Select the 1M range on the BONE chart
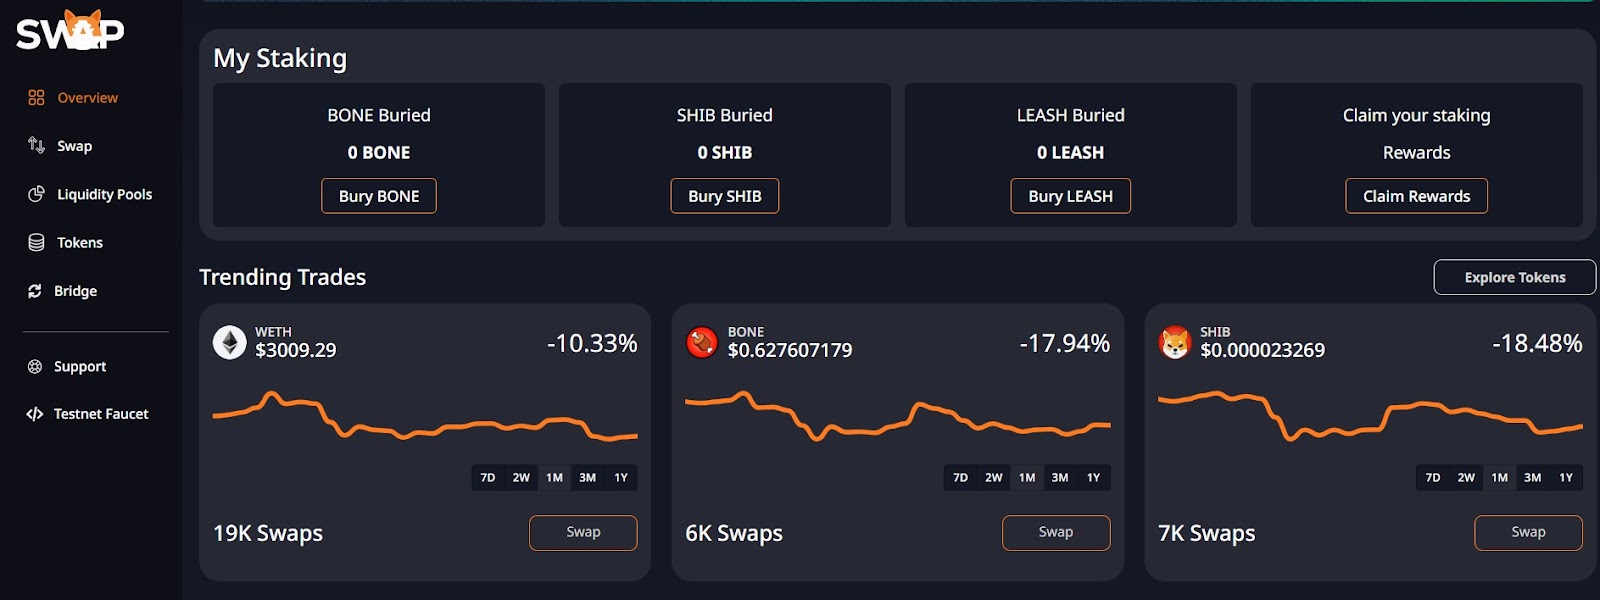This screenshot has width=1600, height=600. pos(1027,478)
